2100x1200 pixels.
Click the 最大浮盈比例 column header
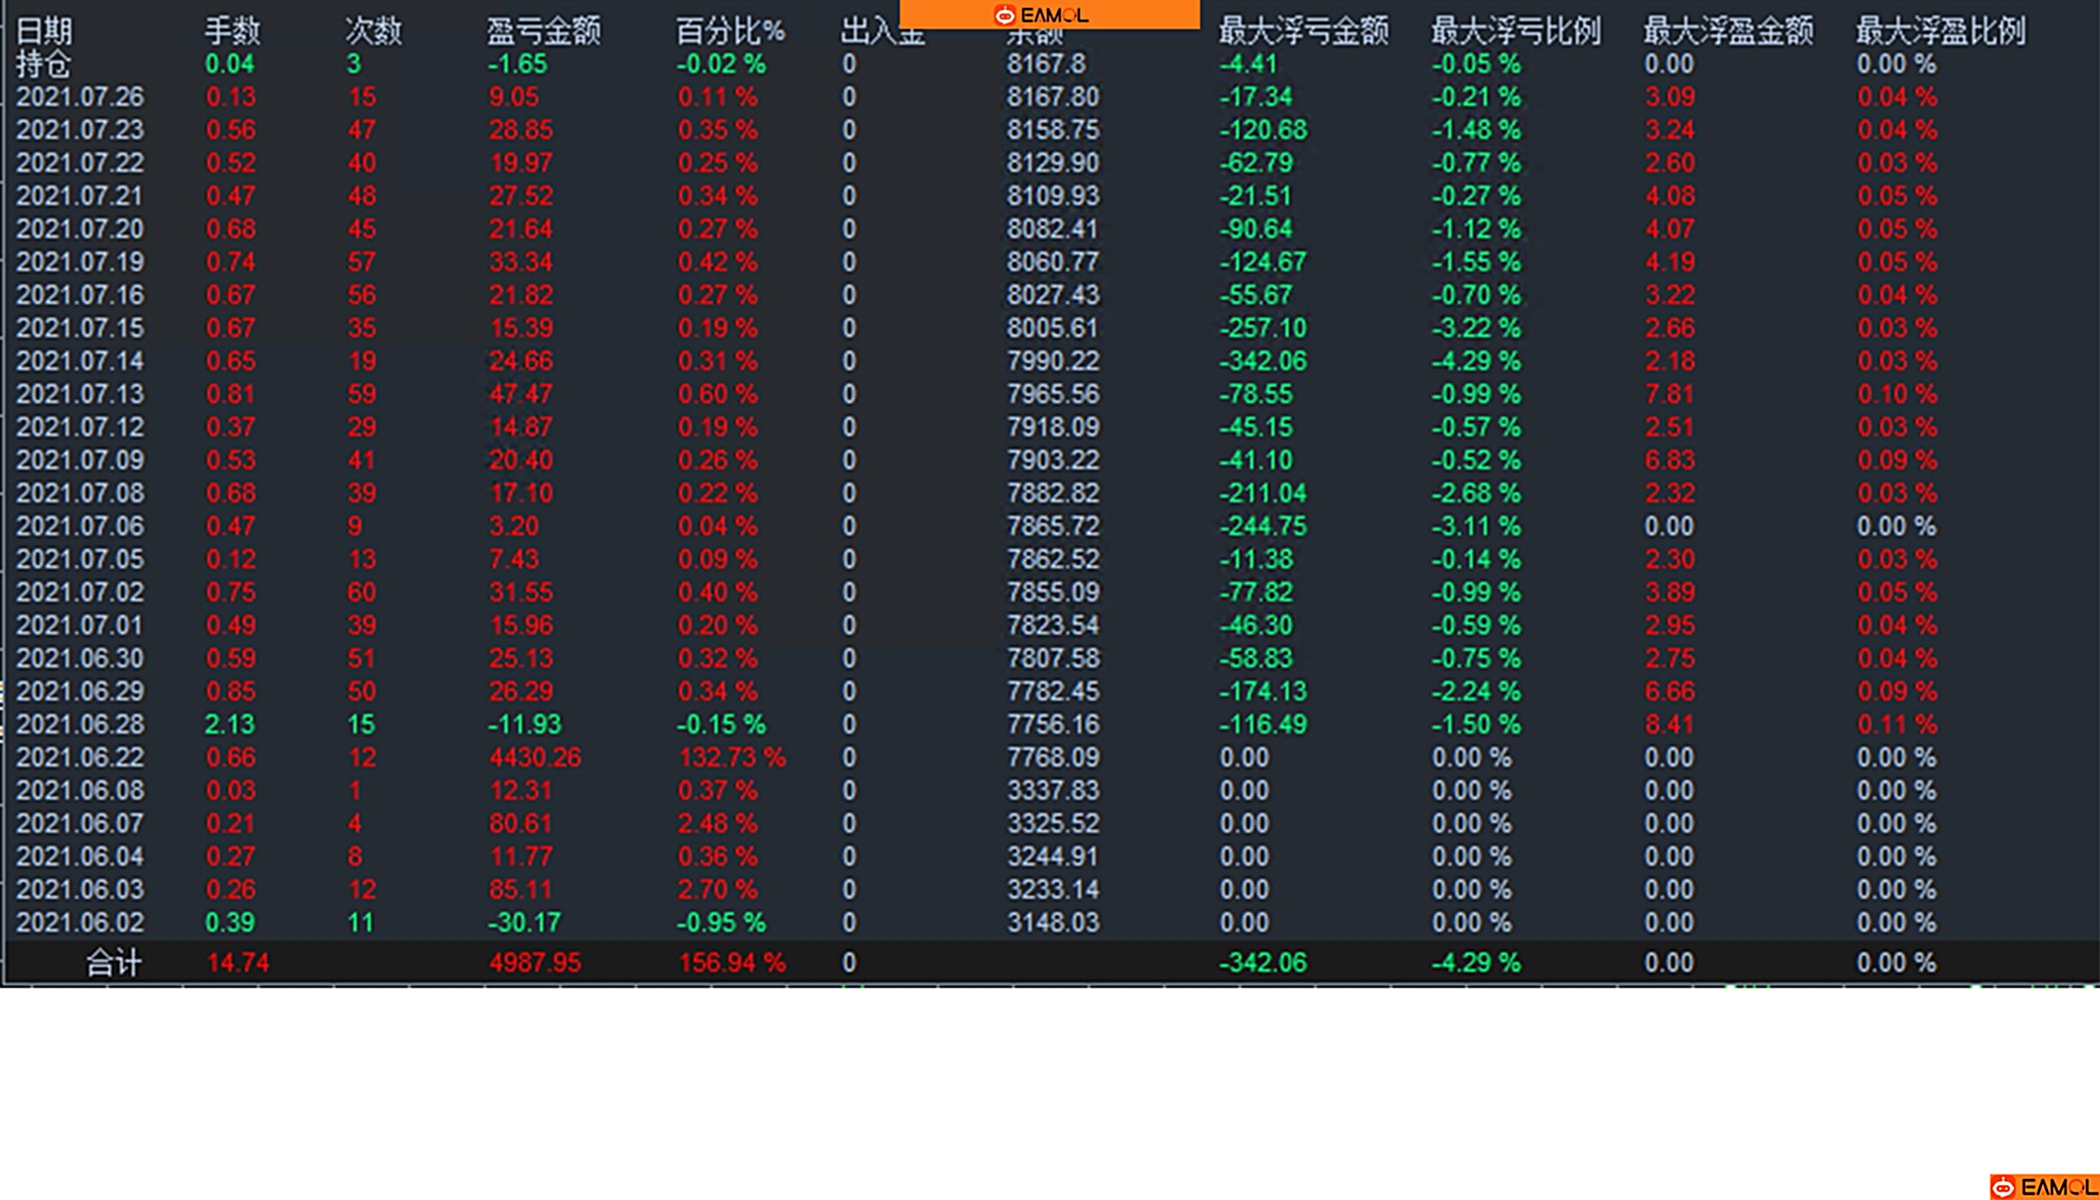[1940, 31]
